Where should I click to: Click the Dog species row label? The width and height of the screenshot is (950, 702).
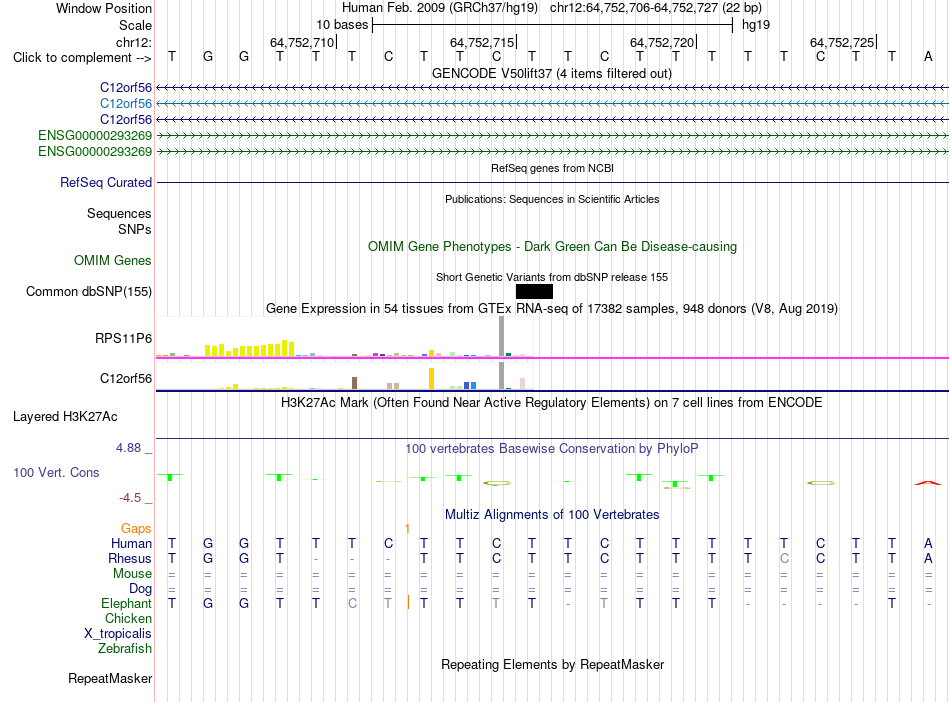(x=140, y=588)
